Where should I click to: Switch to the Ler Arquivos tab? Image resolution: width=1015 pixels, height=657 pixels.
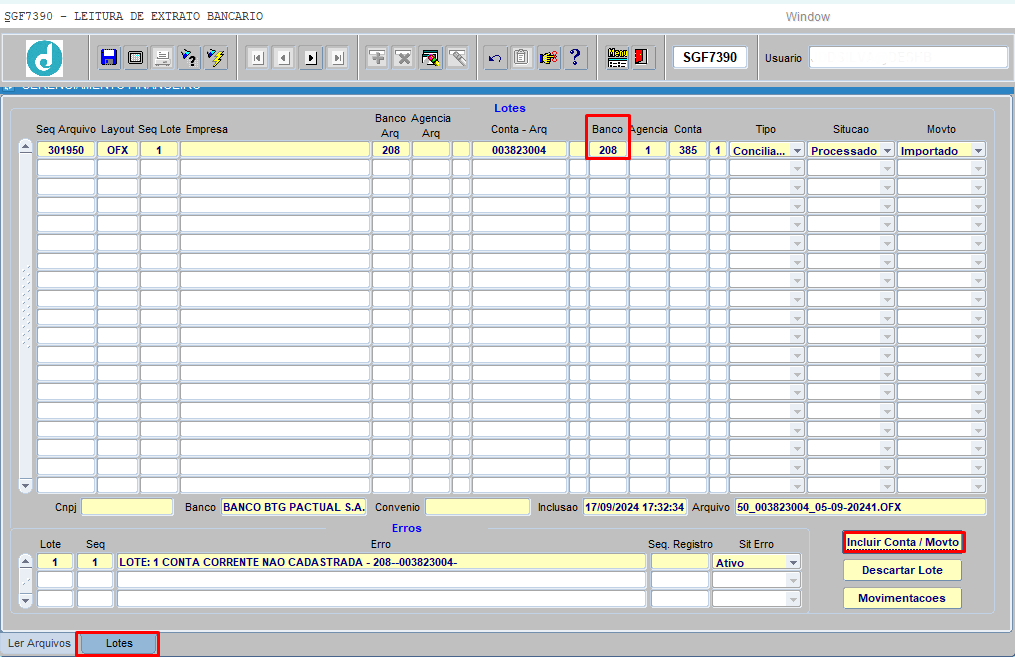coord(39,643)
